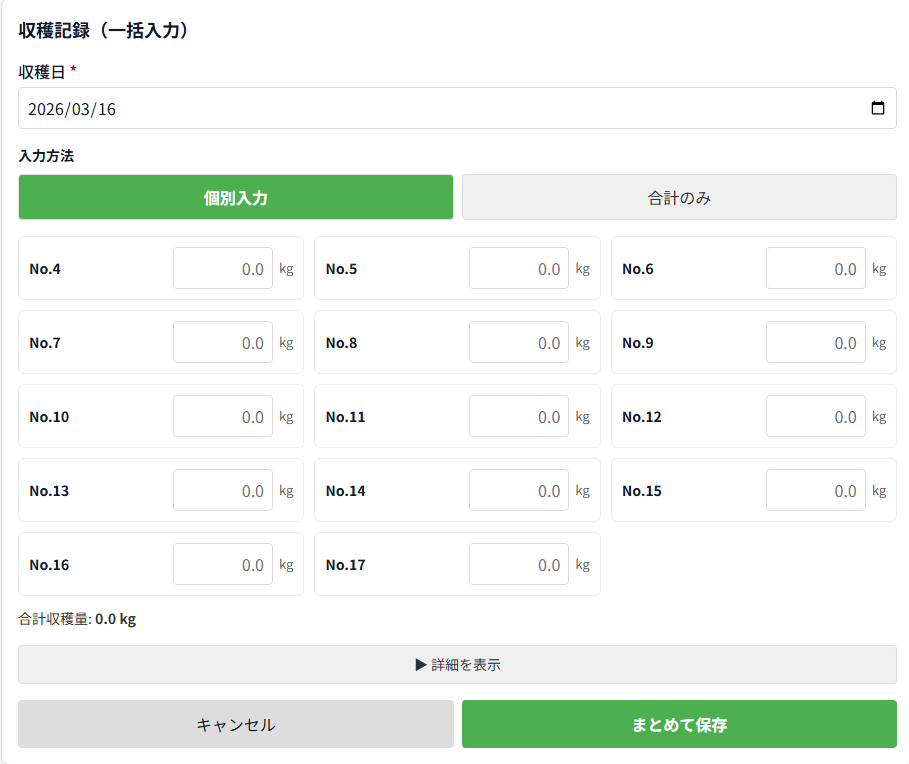Select the No.10 harvest weight field
Image resolution: width=909 pixels, height=764 pixels.
(222, 417)
